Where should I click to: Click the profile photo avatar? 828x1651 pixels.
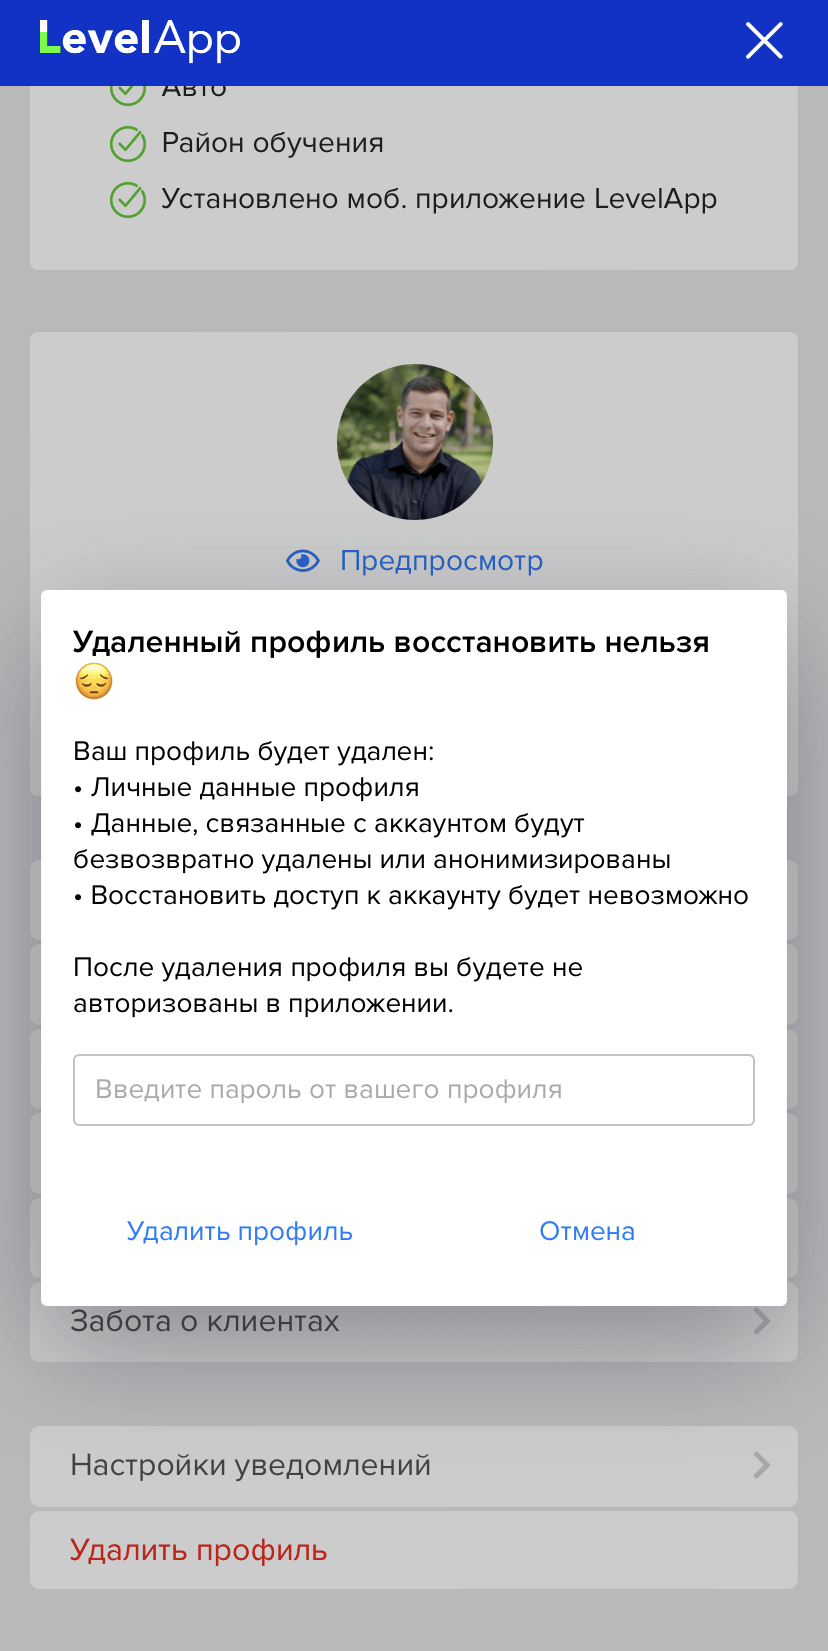point(415,442)
